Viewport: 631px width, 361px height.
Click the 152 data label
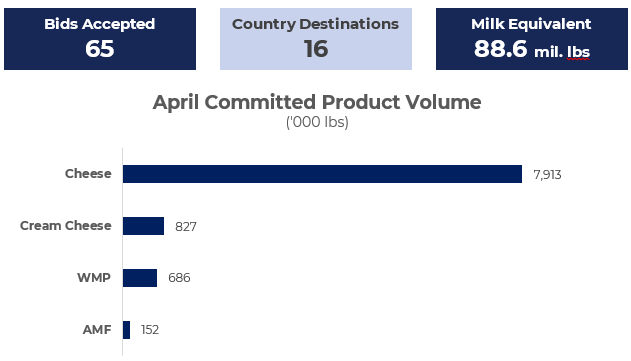[x=150, y=330]
